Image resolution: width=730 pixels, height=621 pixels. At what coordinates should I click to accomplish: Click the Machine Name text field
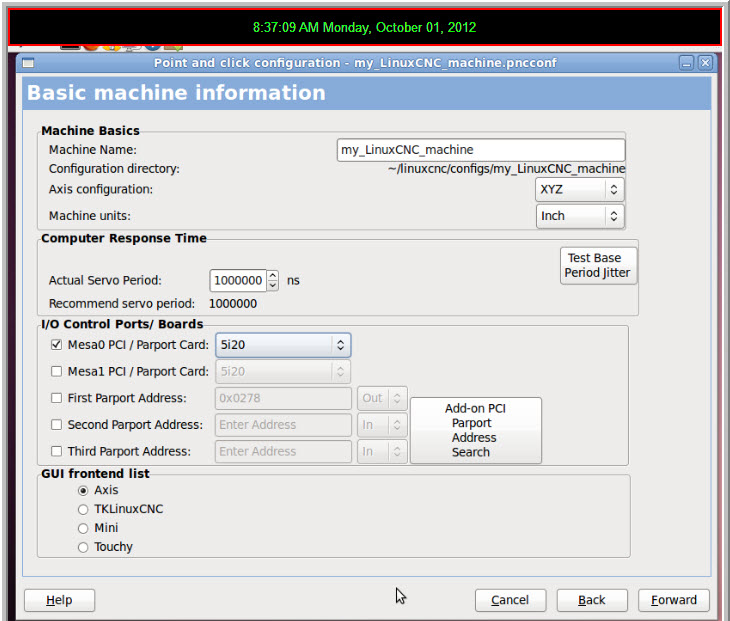481,150
